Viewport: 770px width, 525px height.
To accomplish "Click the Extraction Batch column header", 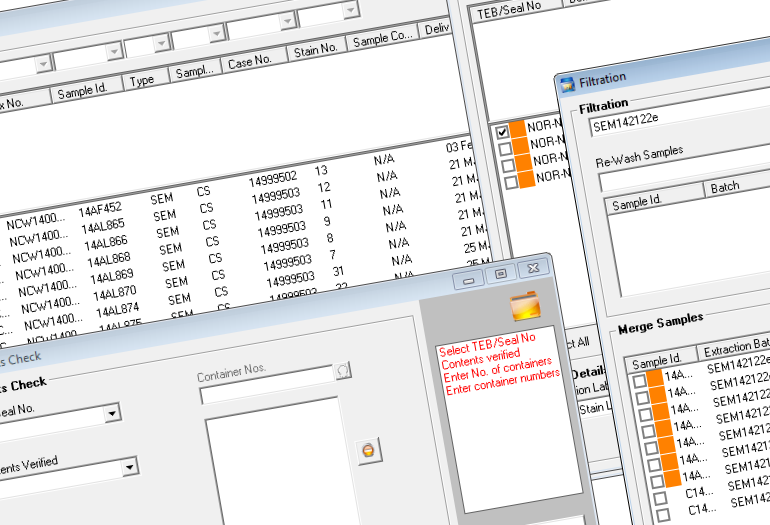I will tap(735, 346).
